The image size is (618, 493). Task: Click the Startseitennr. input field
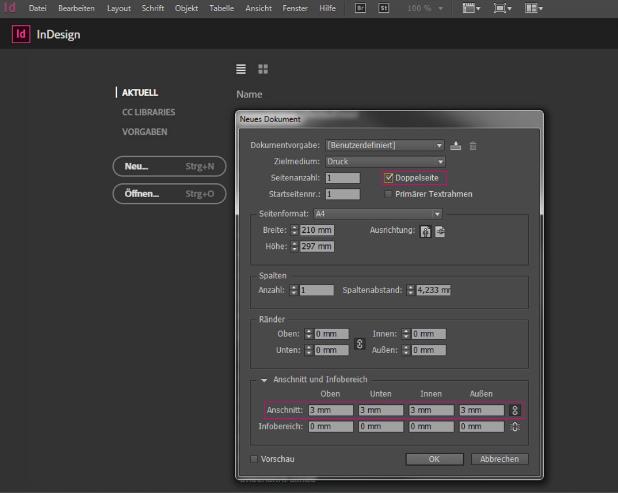(343, 194)
